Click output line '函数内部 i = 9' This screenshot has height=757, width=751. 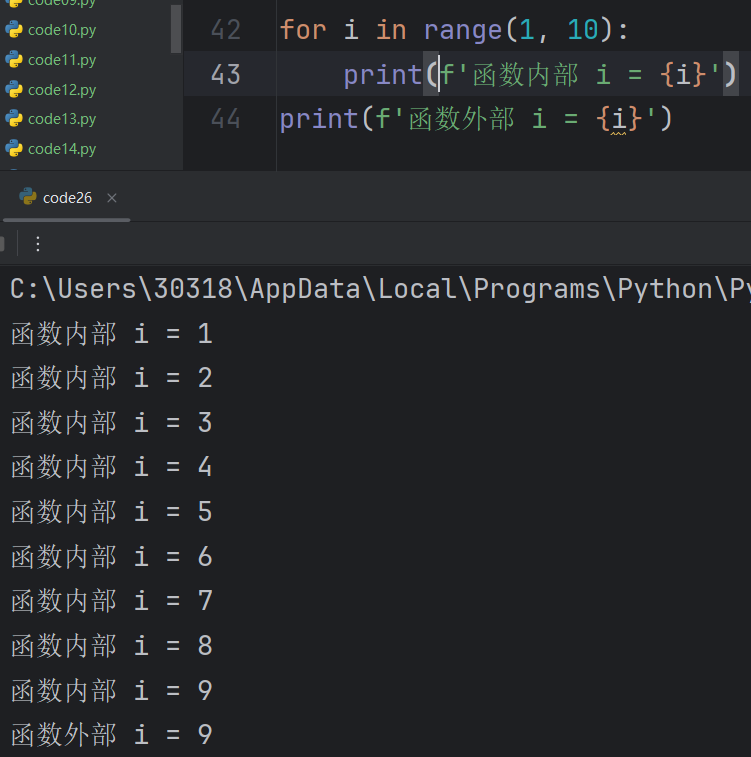click(x=111, y=690)
